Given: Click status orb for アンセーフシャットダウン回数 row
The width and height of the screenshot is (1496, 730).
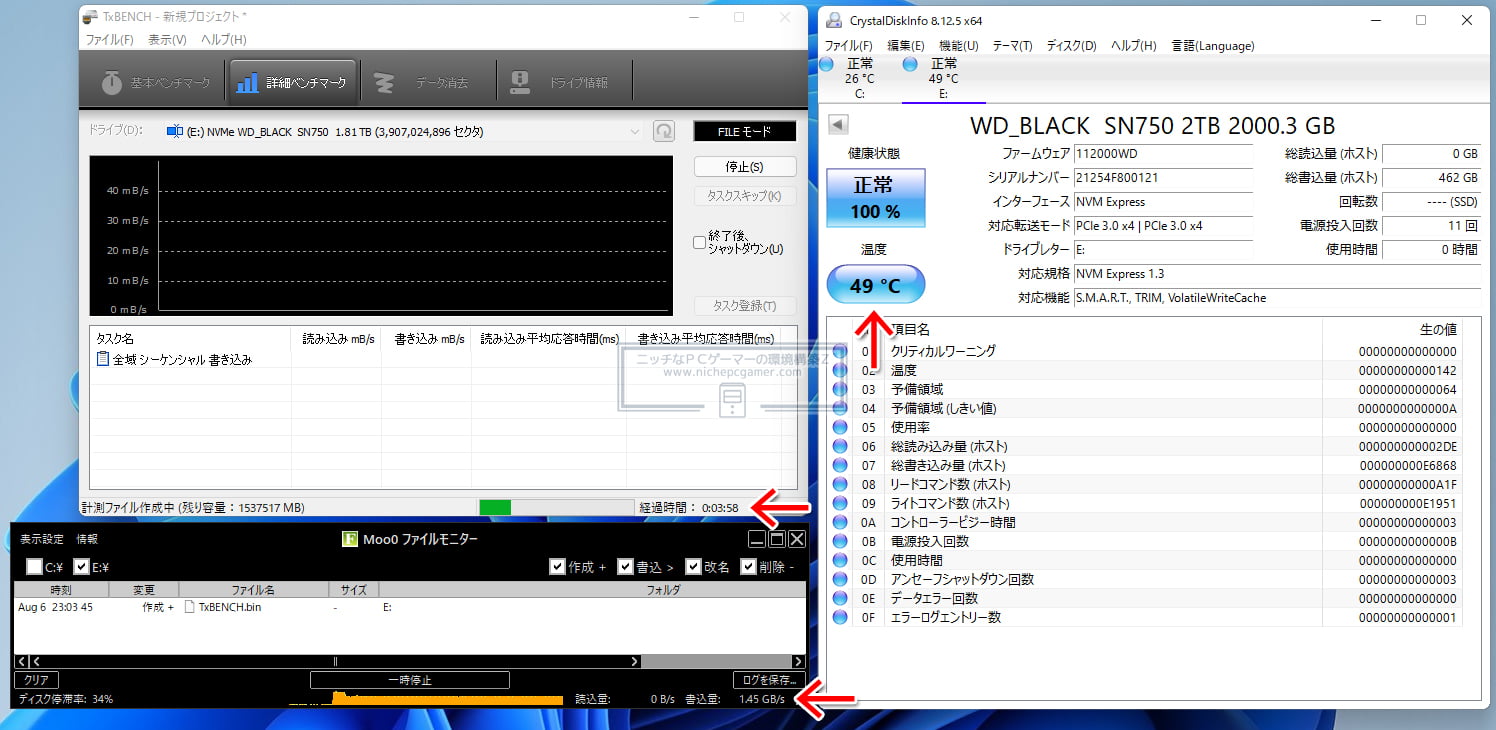Looking at the screenshot, I should (x=840, y=579).
